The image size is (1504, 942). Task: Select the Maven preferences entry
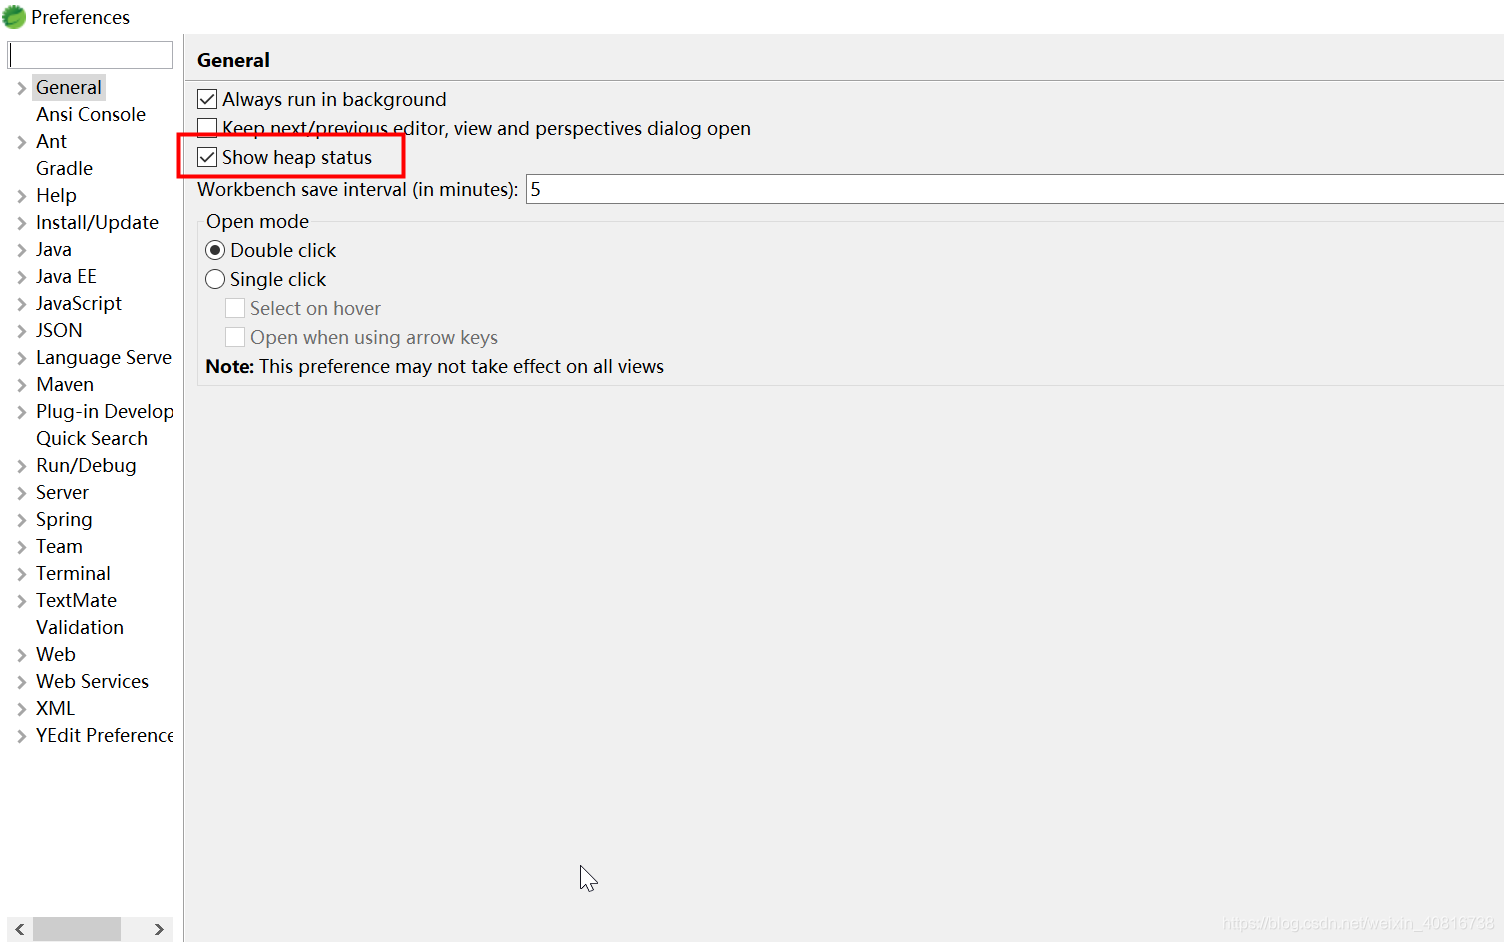tap(65, 384)
